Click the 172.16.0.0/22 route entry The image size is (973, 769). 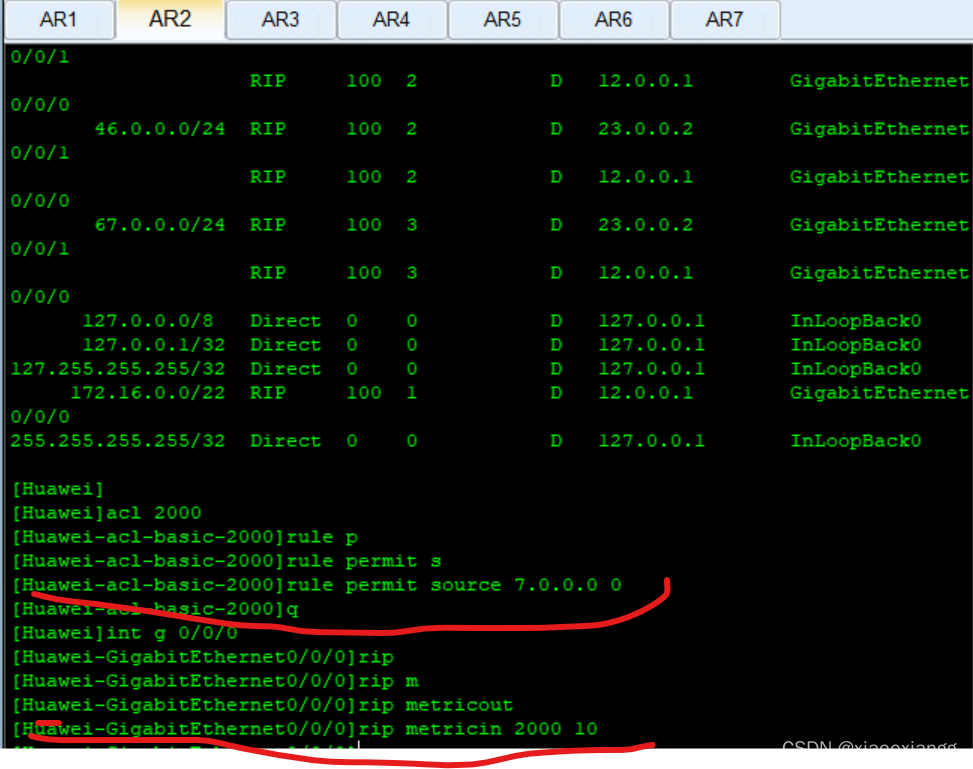pyautogui.click(x=148, y=393)
